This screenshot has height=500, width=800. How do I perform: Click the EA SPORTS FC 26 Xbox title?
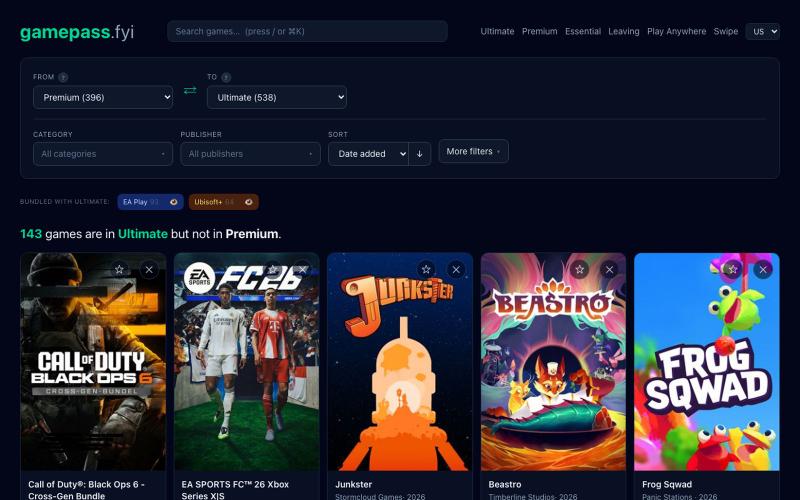point(235,490)
